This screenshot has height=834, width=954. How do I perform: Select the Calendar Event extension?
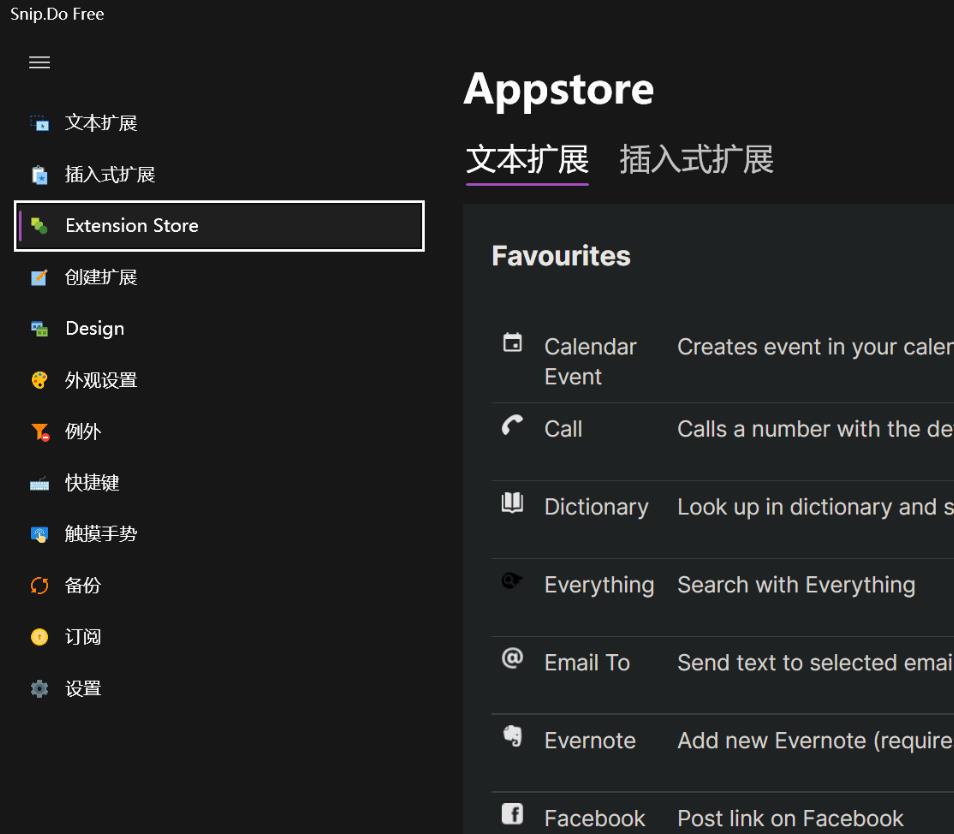[590, 361]
